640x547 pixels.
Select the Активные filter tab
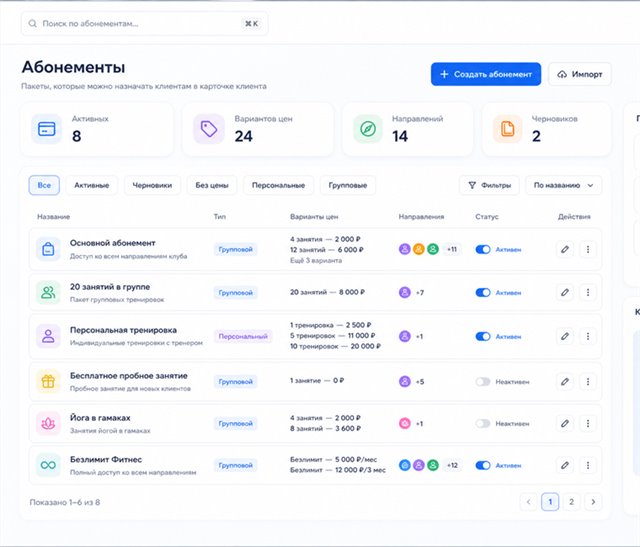pyautogui.click(x=91, y=185)
